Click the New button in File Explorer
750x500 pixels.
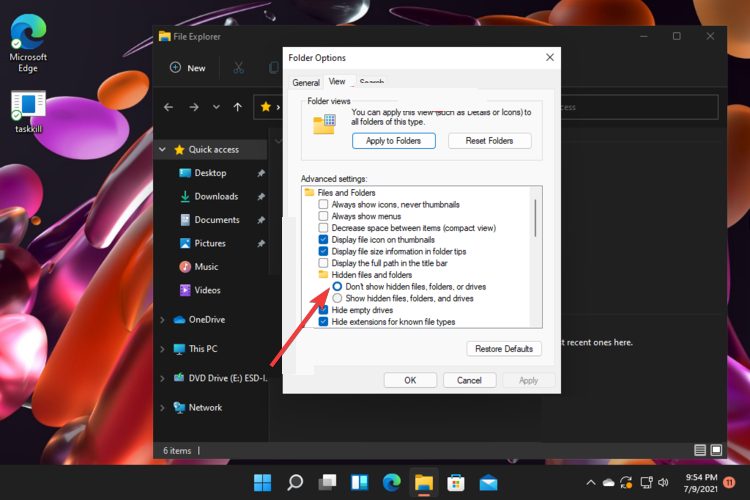tap(188, 68)
